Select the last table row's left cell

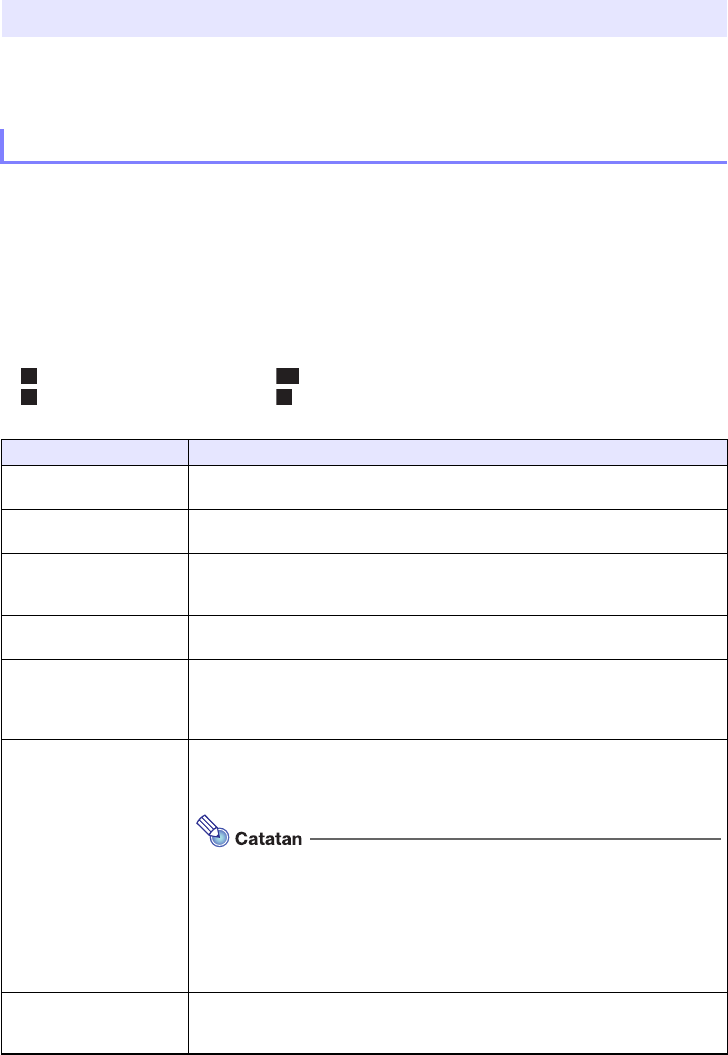[96, 1022]
